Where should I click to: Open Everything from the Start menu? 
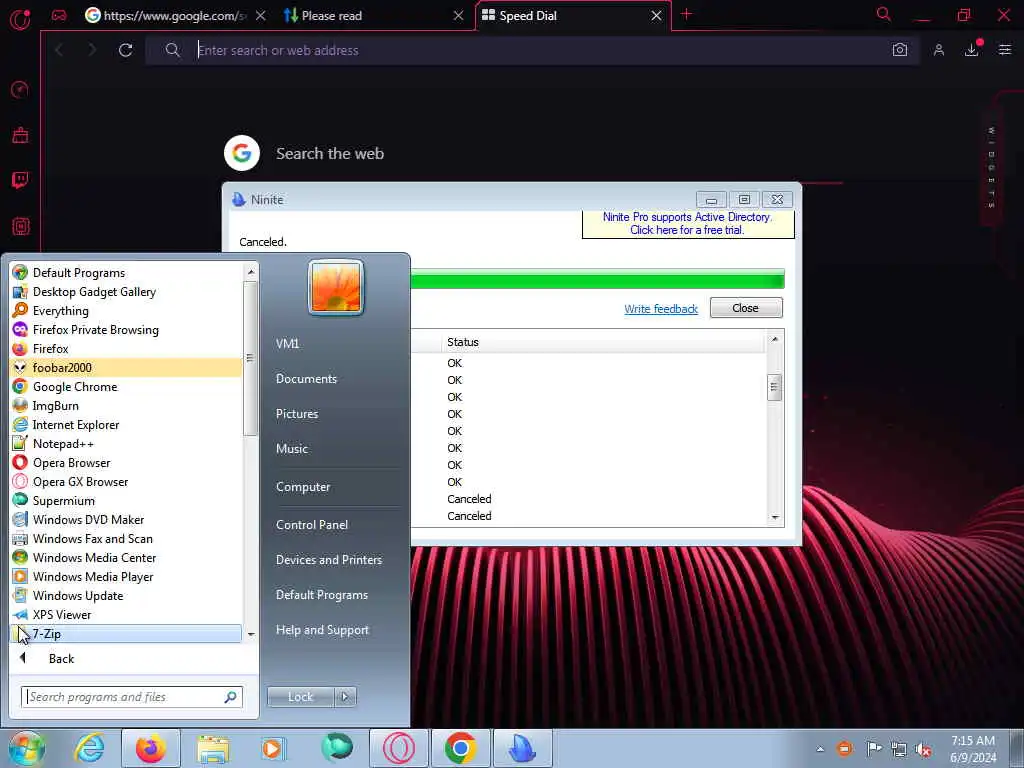(127, 311)
